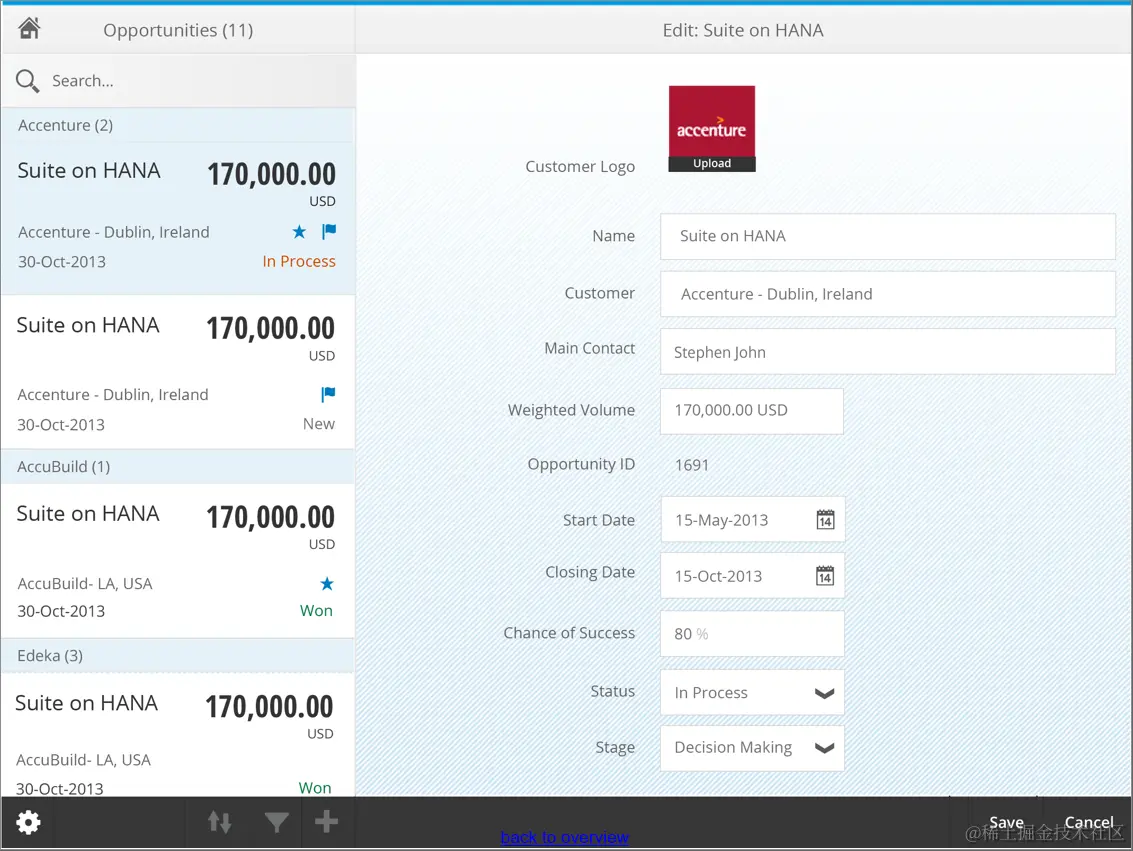The height and width of the screenshot is (851, 1133).
Task: Click the Opportunities (11) title
Action: click(178, 30)
